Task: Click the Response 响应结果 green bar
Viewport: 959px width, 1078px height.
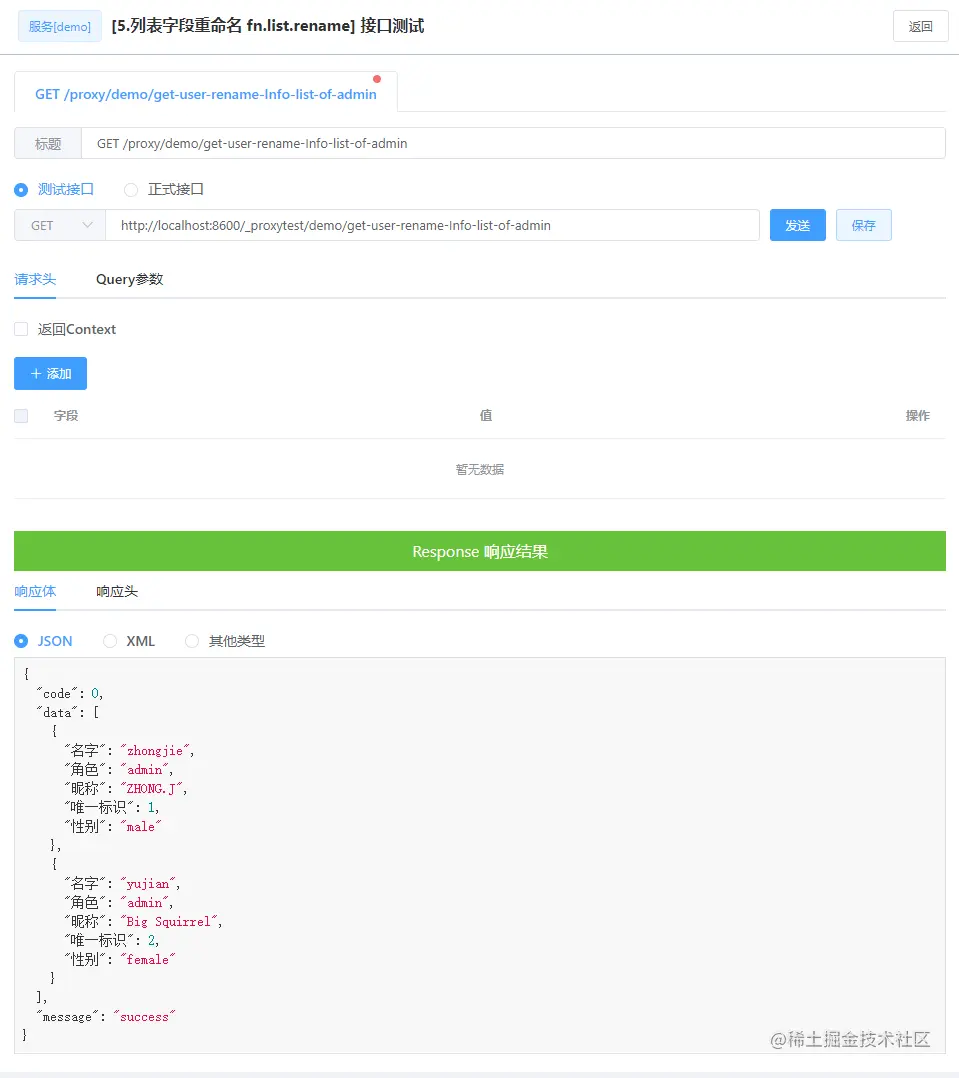Action: tap(480, 551)
